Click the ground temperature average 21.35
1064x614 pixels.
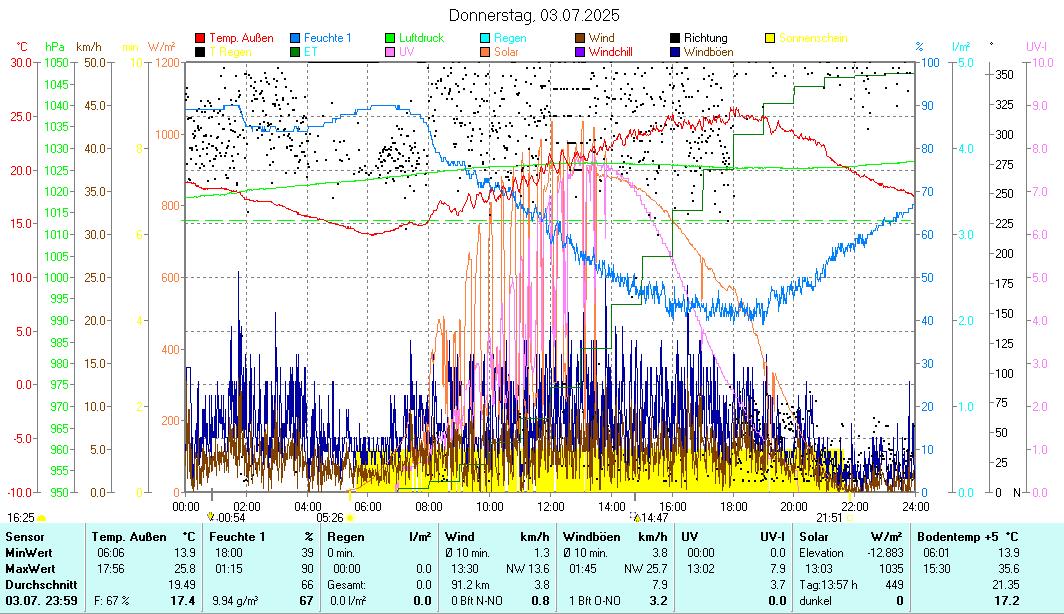[1006, 585]
